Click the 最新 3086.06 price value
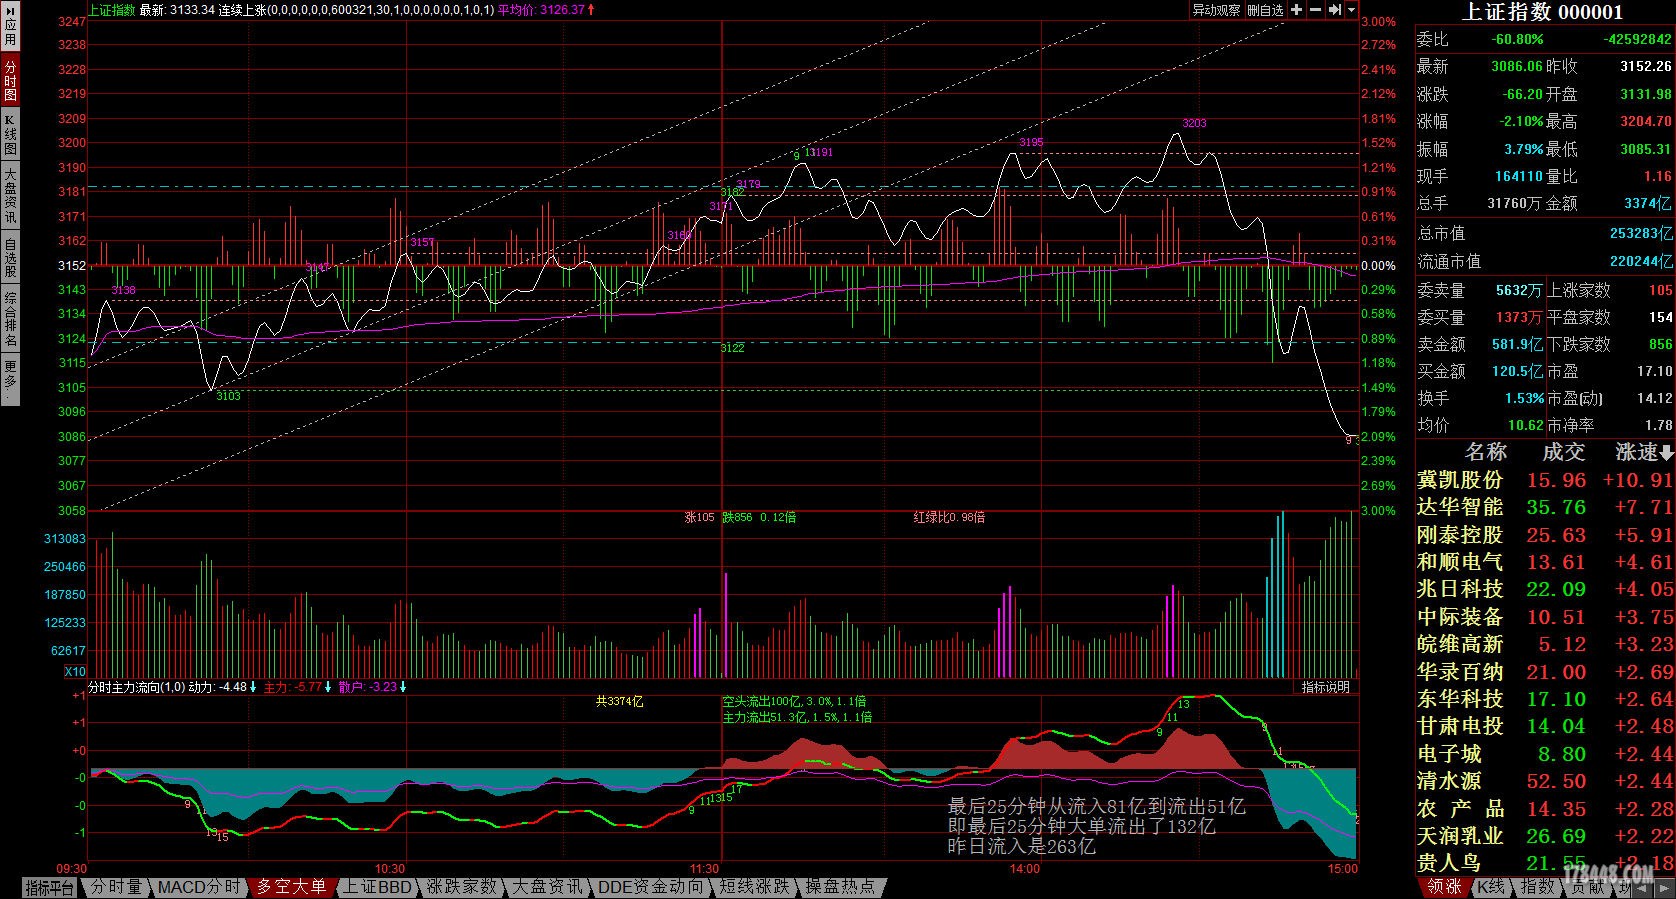Image resolution: width=1676 pixels, height=899 pixels. [x=1516, y=66]
